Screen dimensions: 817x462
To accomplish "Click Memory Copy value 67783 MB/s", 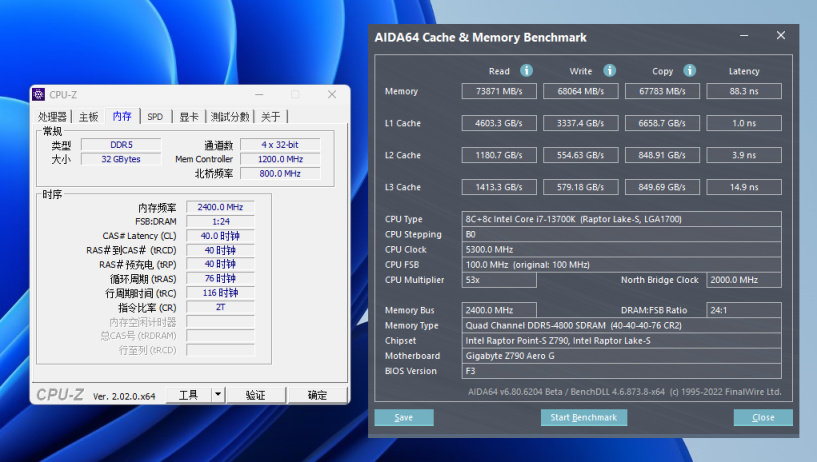I will (x=662, y=91).
